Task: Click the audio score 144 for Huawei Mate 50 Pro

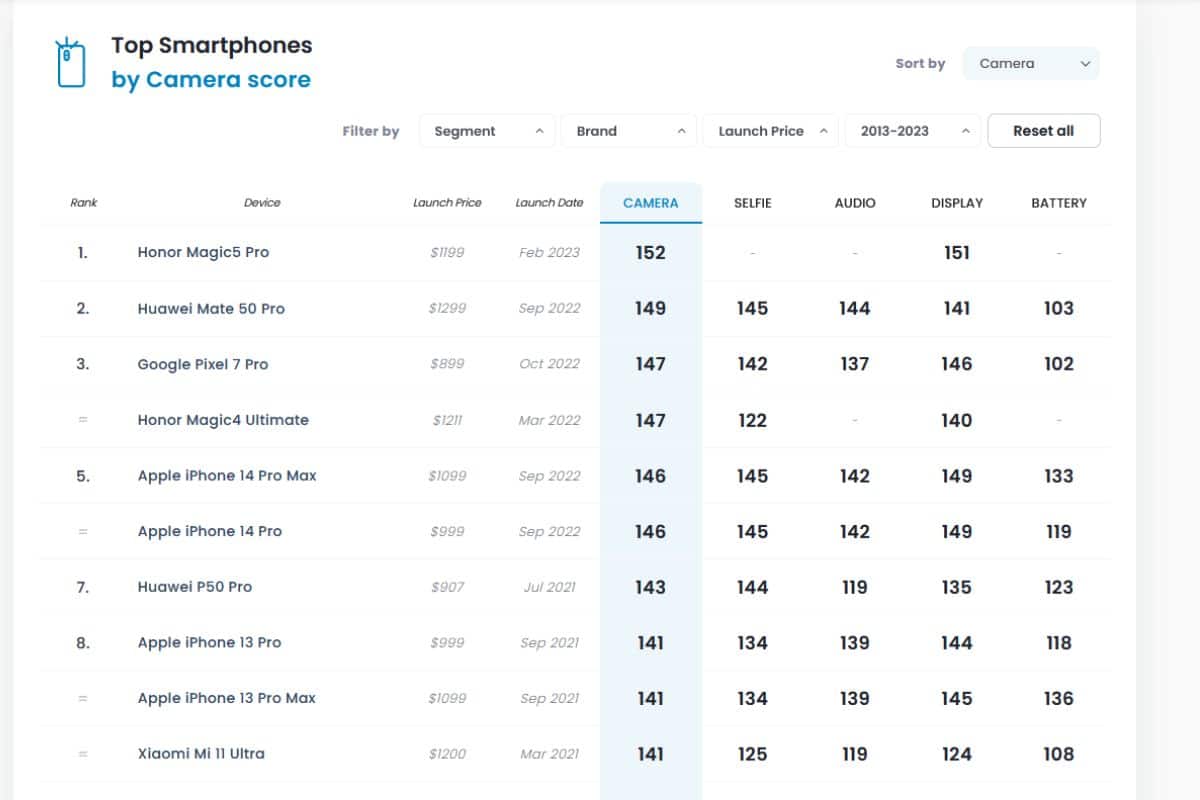Action: click(x=855, y=309)
